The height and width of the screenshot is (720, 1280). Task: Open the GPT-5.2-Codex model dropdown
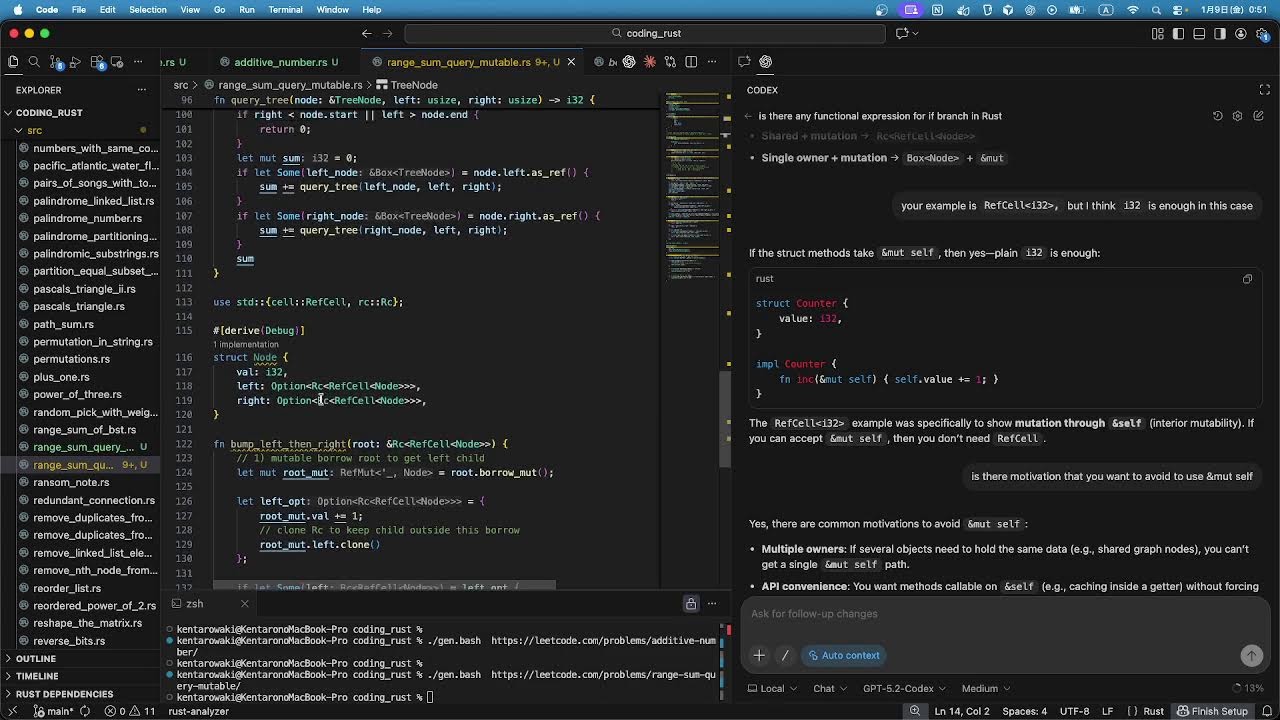point(904,688)
